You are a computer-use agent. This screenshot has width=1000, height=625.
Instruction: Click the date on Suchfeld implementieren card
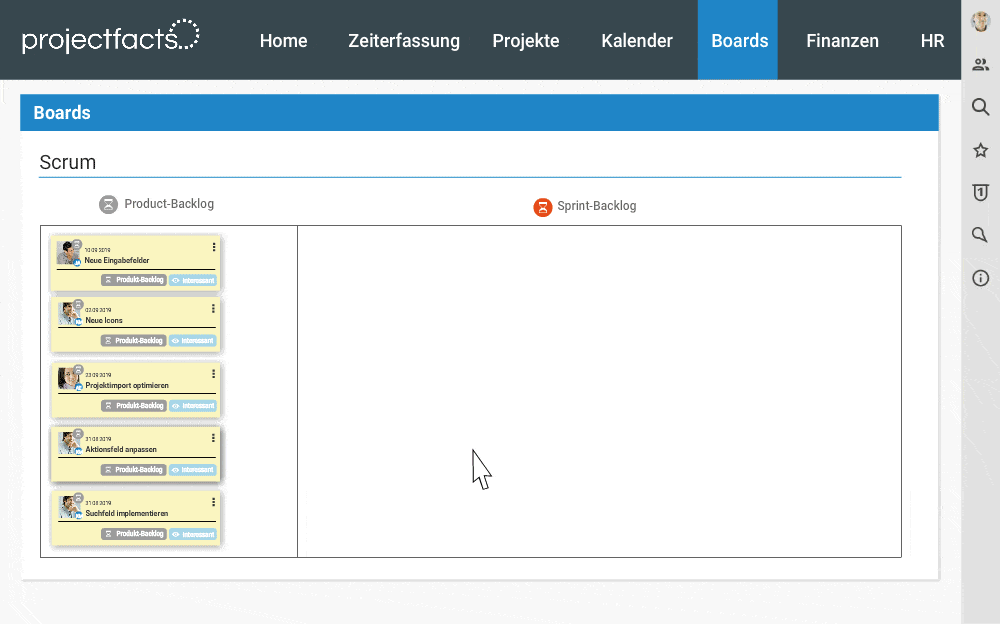[x=98, y=503]
